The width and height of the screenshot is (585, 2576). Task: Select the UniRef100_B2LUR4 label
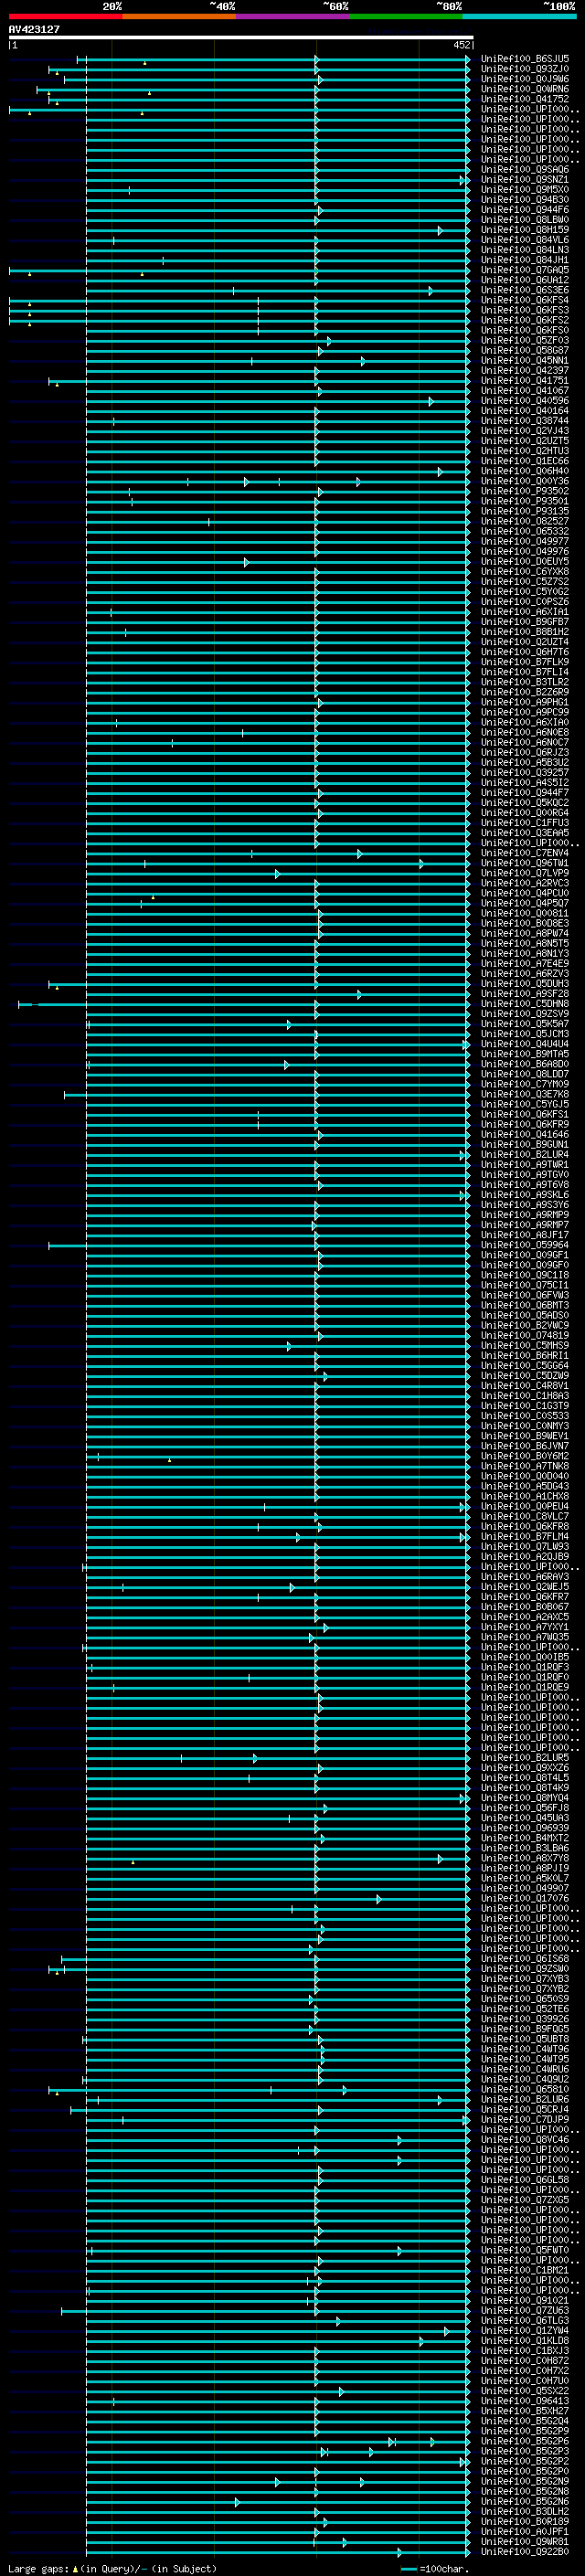point(525,1154)
